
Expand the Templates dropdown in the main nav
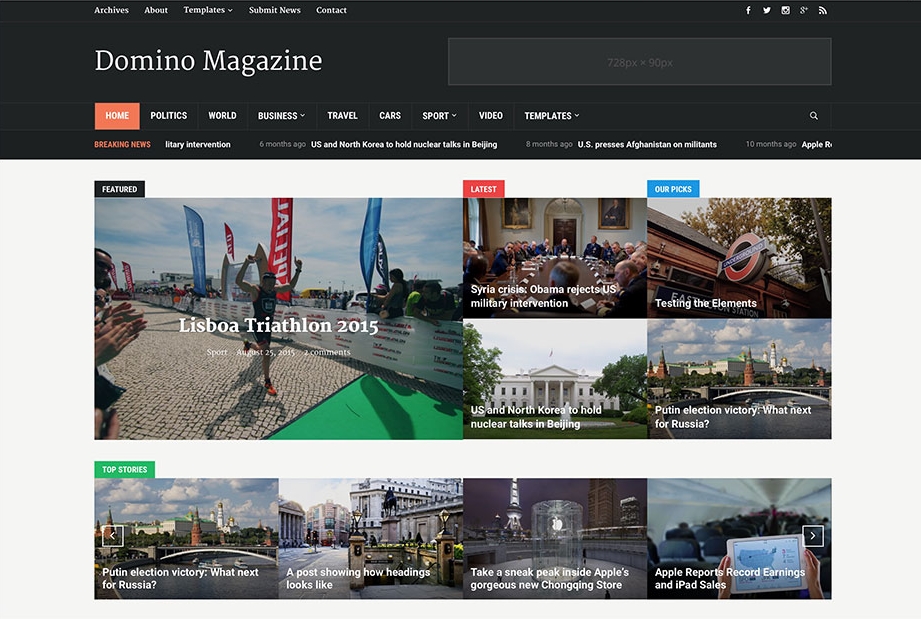pos(552,116)
